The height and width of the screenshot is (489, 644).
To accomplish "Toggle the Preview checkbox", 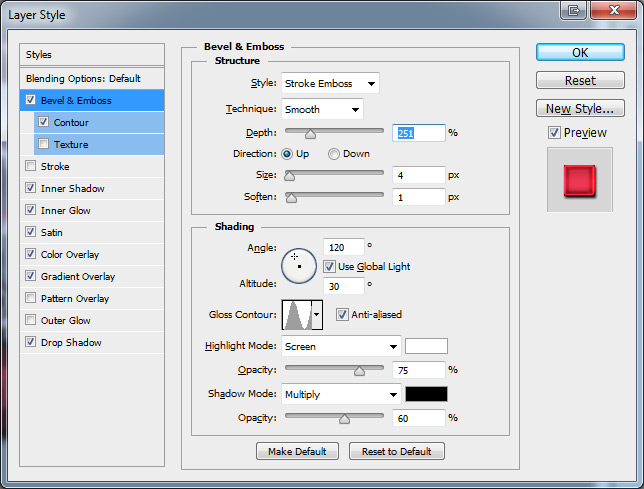I will 554,133.
